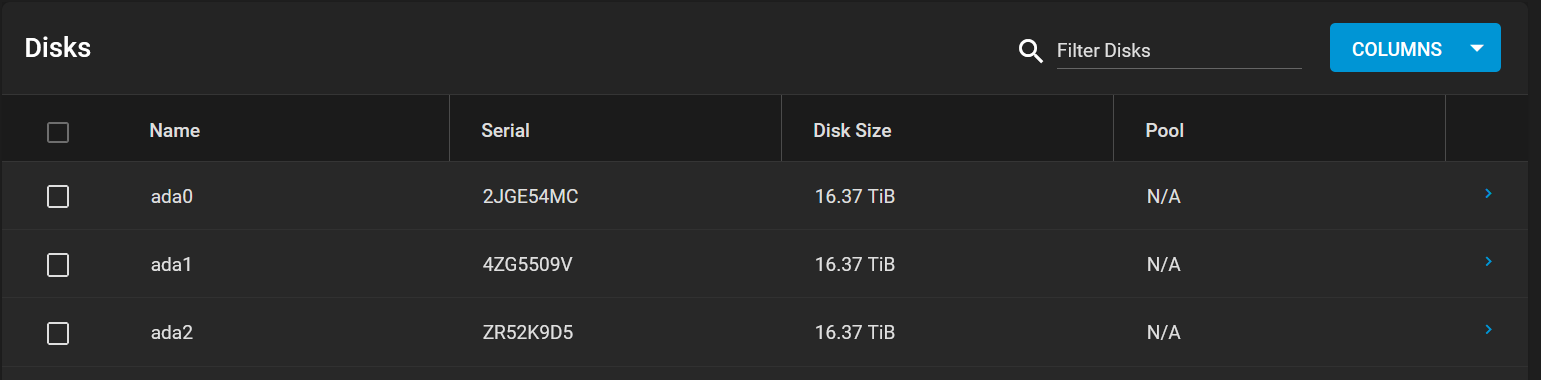
Task: Select the ada1 disk checkbox
Action: pyautogui.click(x=58, y=265)
